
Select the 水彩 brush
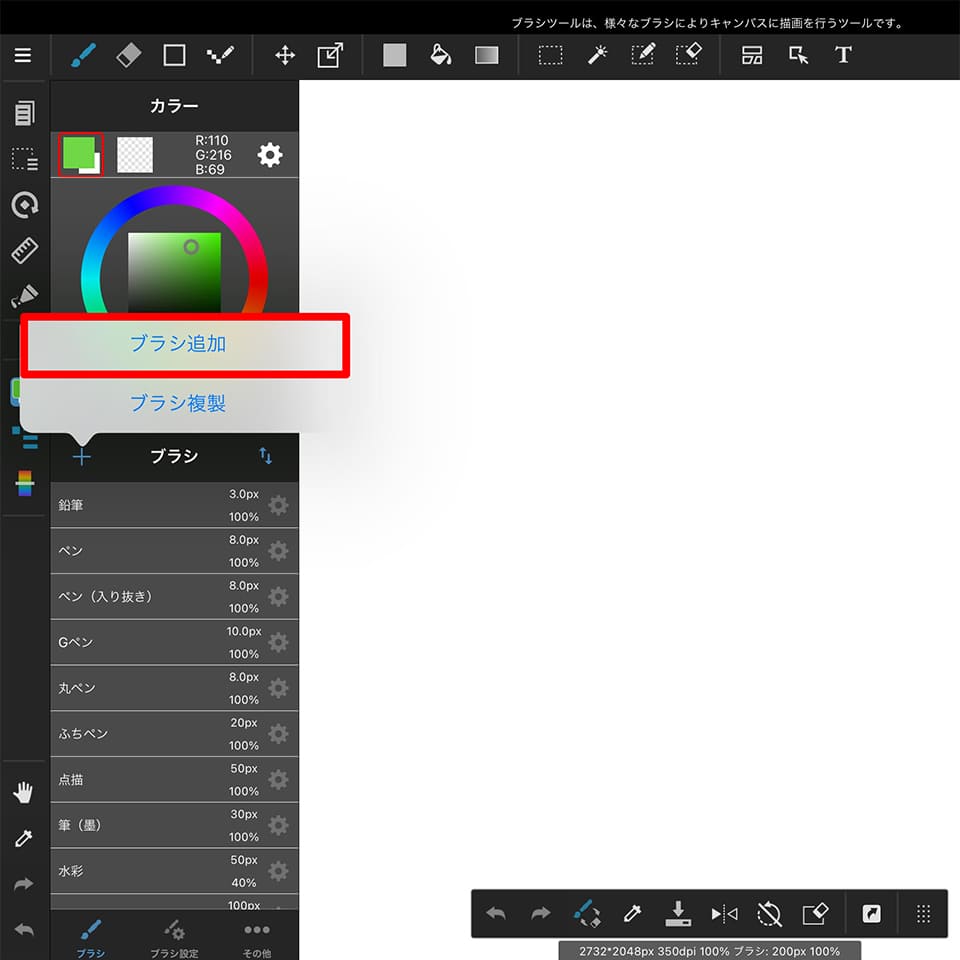174,871
